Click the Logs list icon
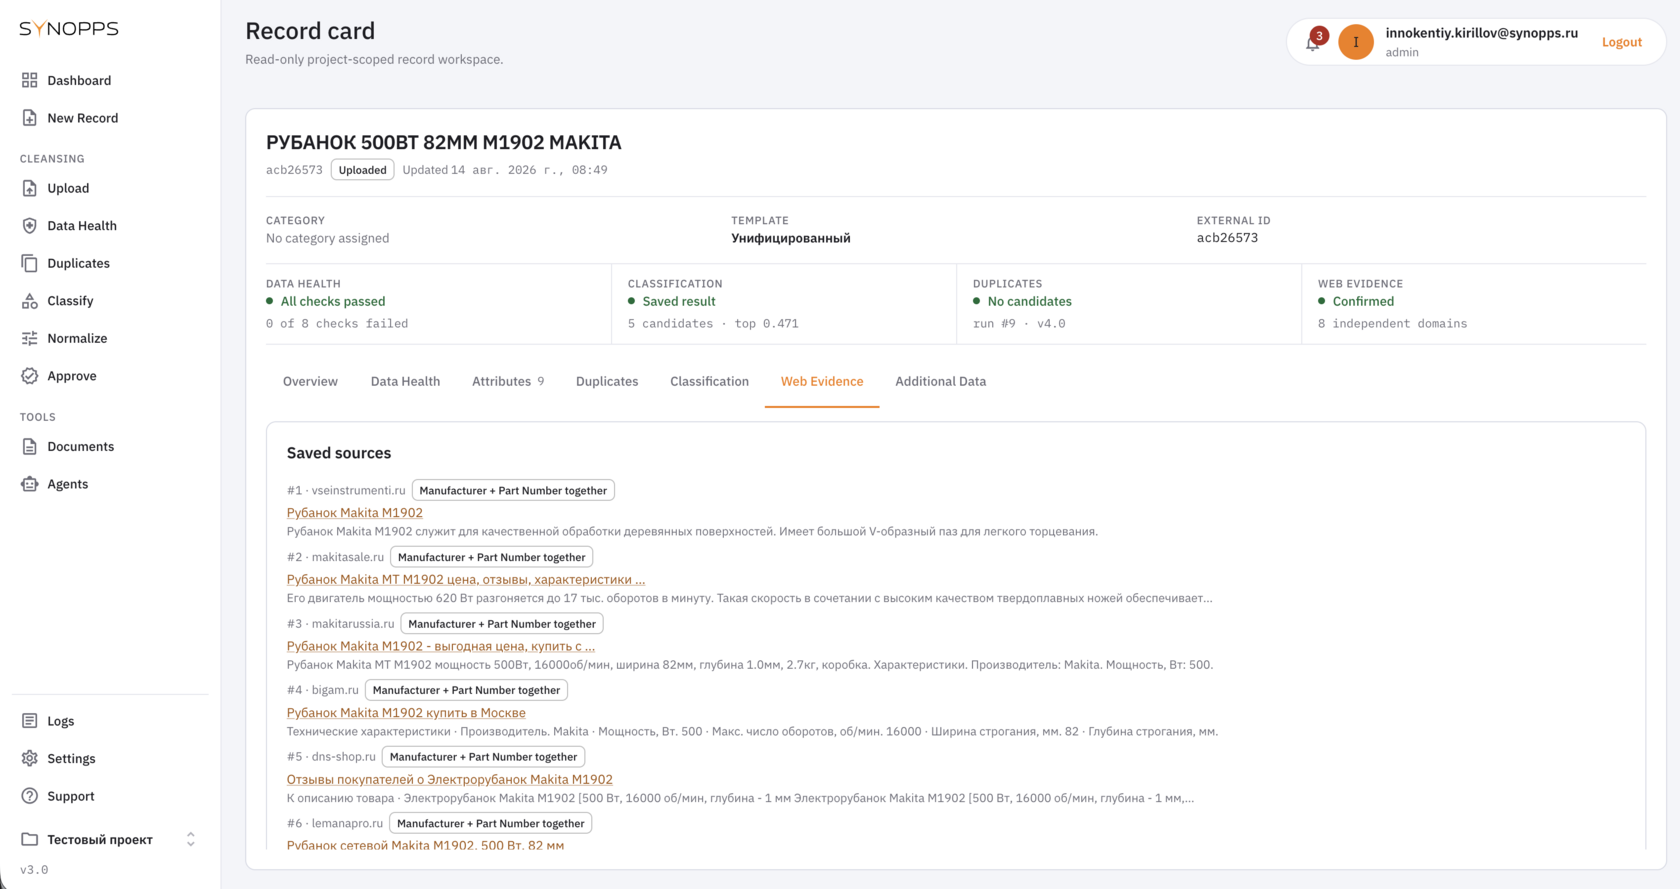This screenshot has width=1680, height=889. coord(30,721)
